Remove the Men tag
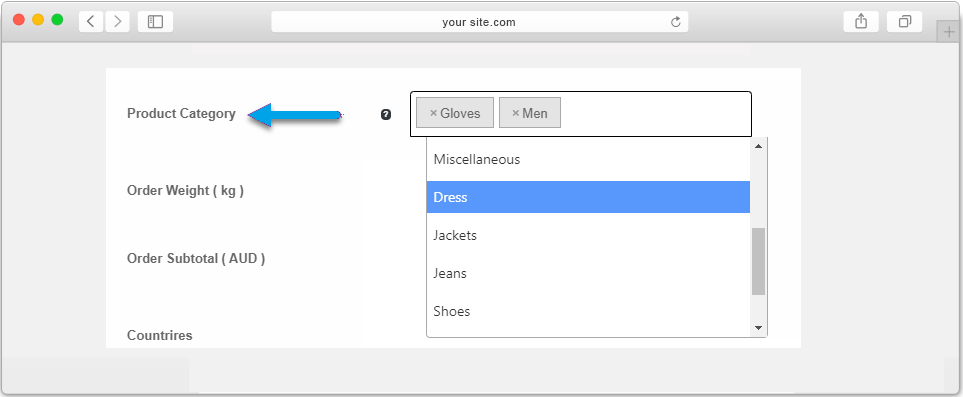Image resolution: width=963 pixels, height=397 pixels. pos(516,113)
